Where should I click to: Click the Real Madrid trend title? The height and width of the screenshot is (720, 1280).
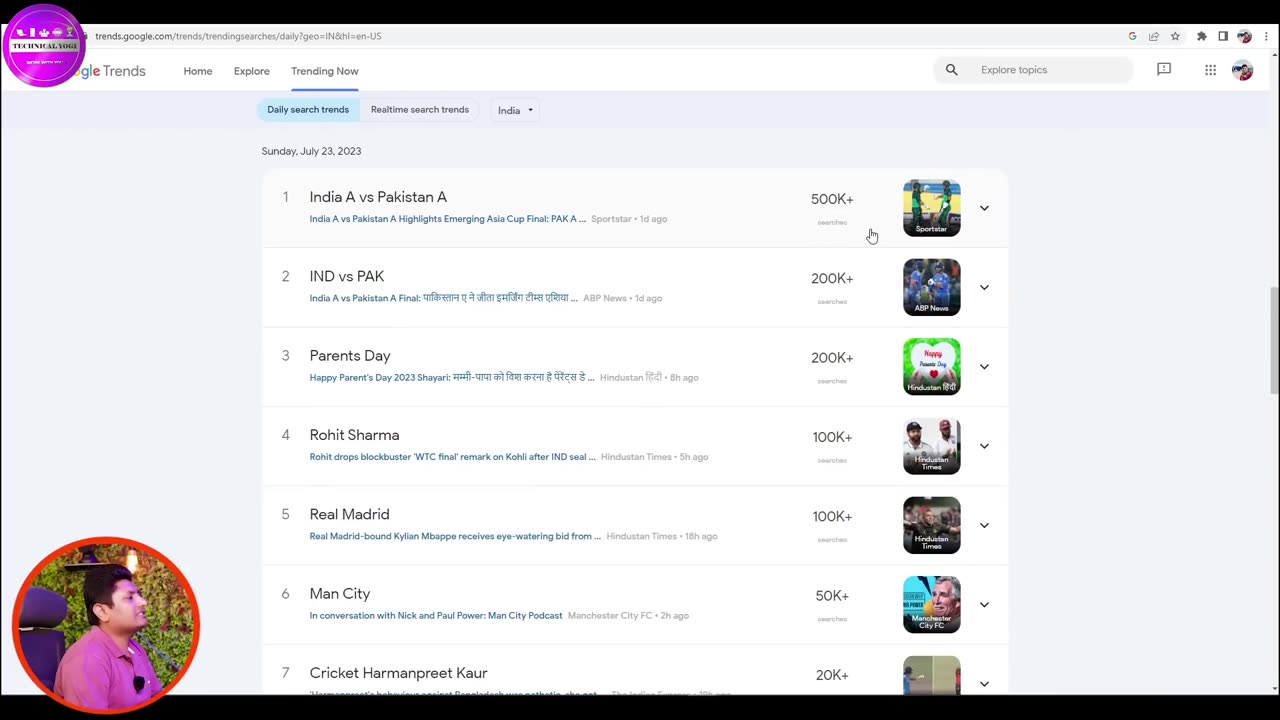coord(349,514)
